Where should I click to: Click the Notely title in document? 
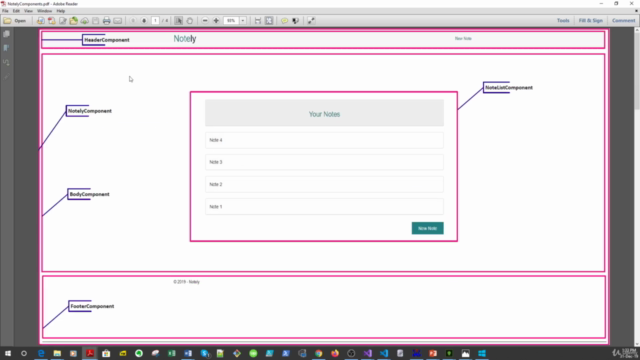click(185, 39)
